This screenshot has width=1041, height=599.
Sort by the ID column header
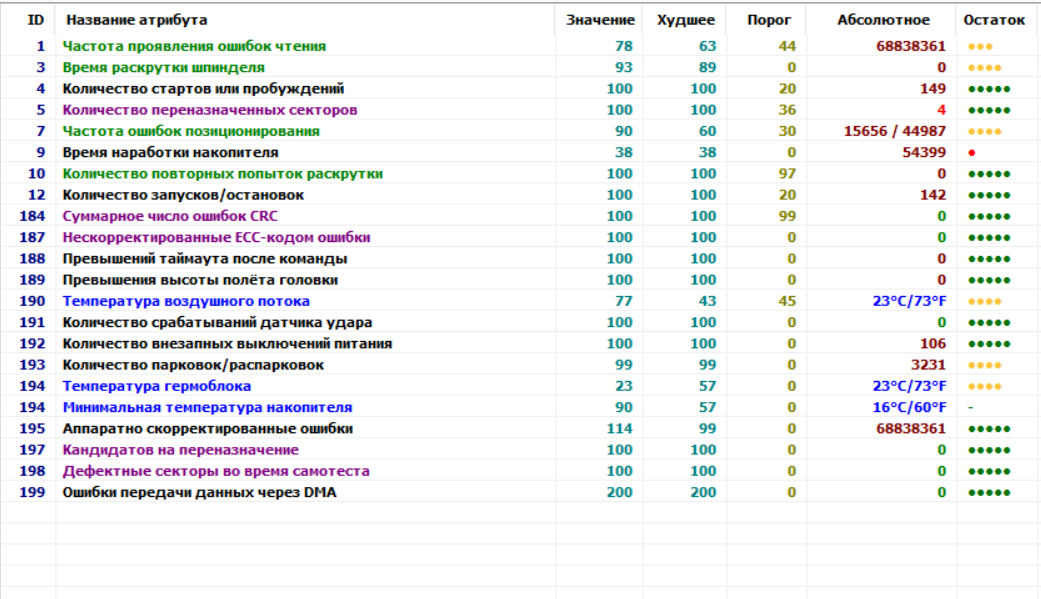[x=35, y=20]
